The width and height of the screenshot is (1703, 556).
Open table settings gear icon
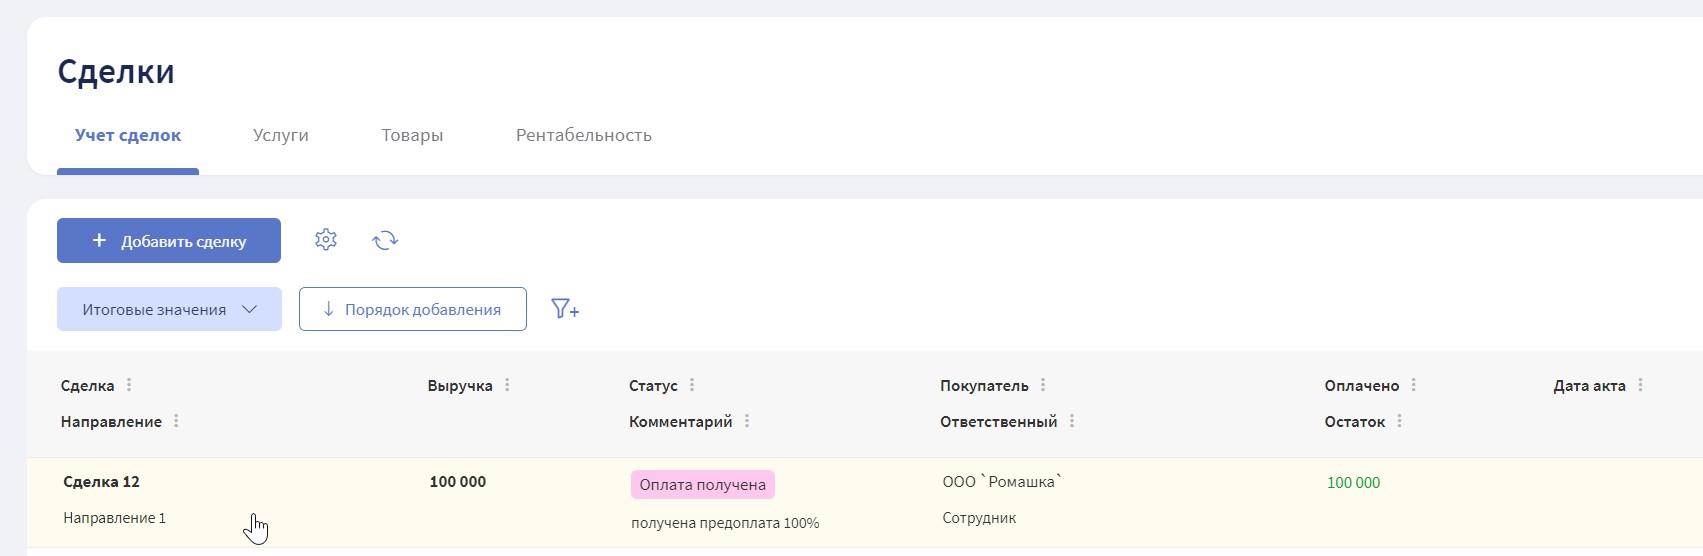pos(326,240)
